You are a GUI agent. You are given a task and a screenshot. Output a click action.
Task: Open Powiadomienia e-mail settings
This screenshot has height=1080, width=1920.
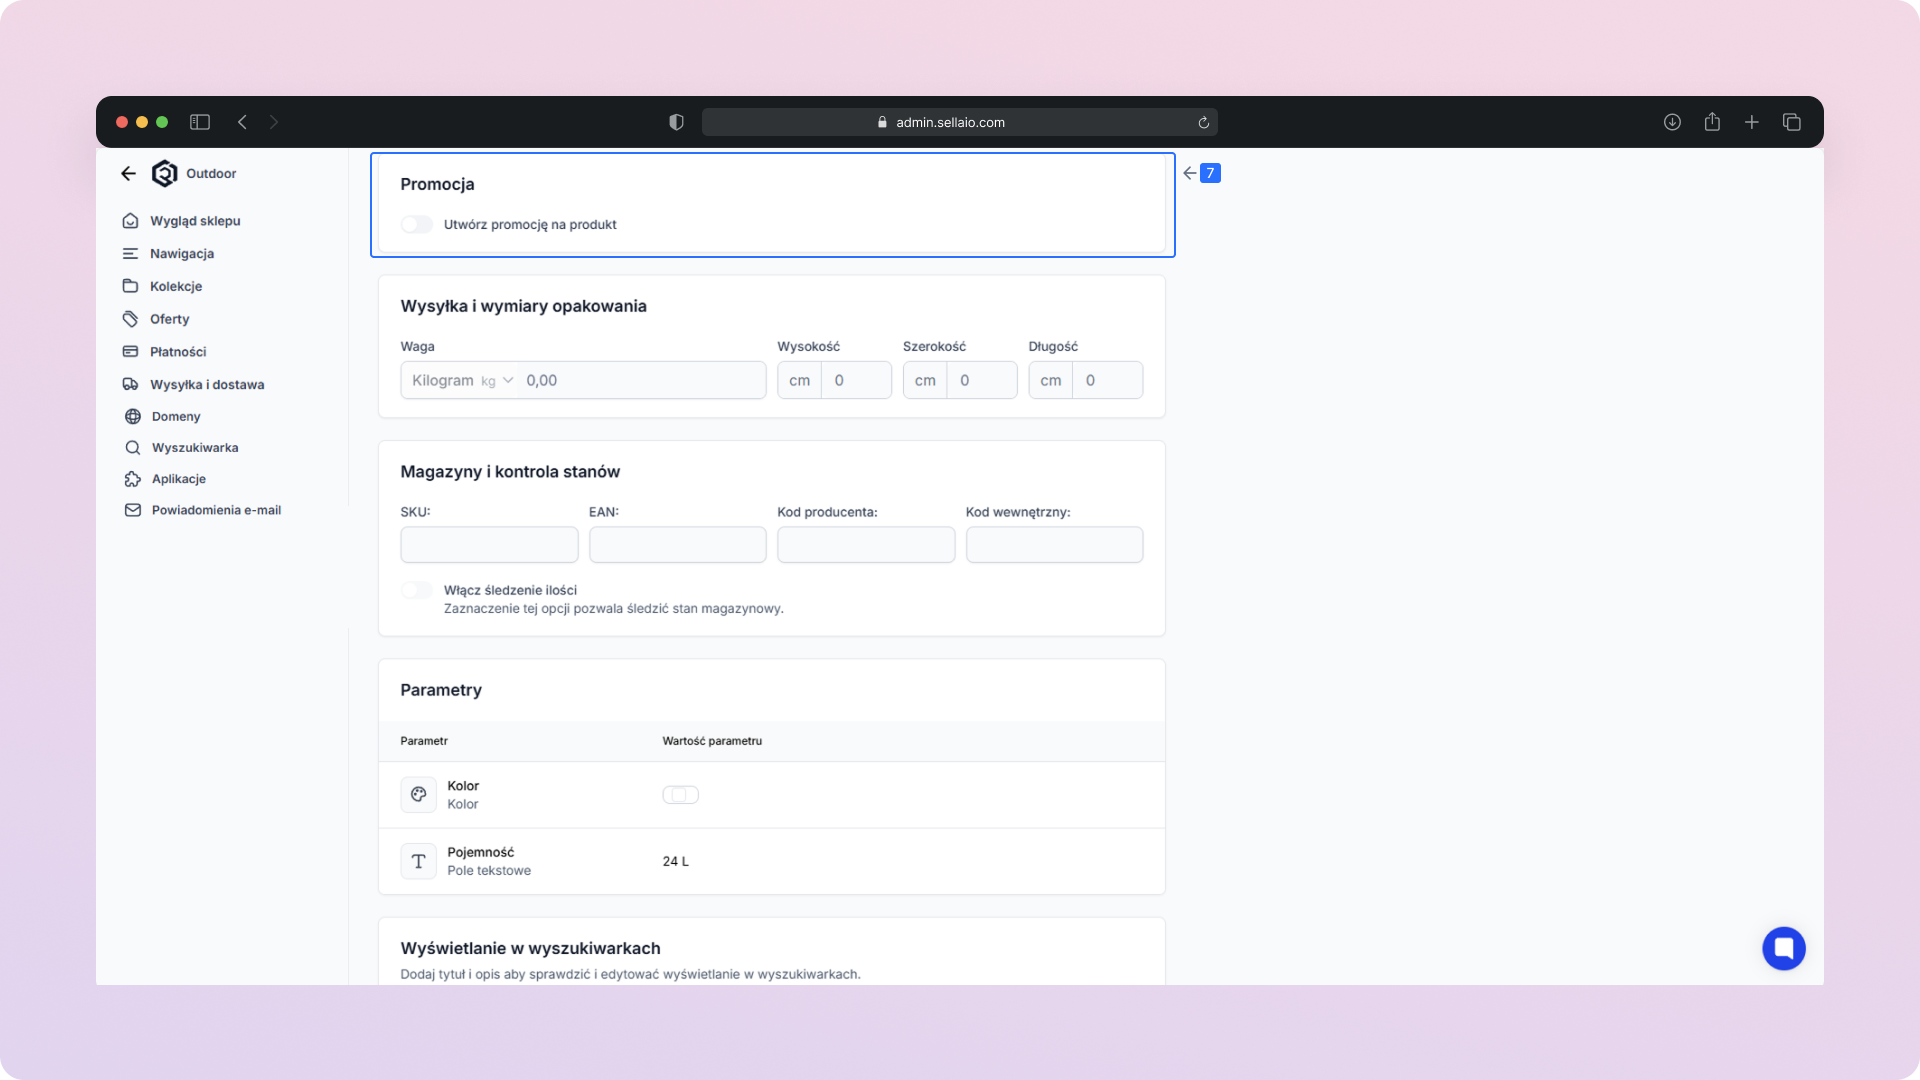[215, 510]
